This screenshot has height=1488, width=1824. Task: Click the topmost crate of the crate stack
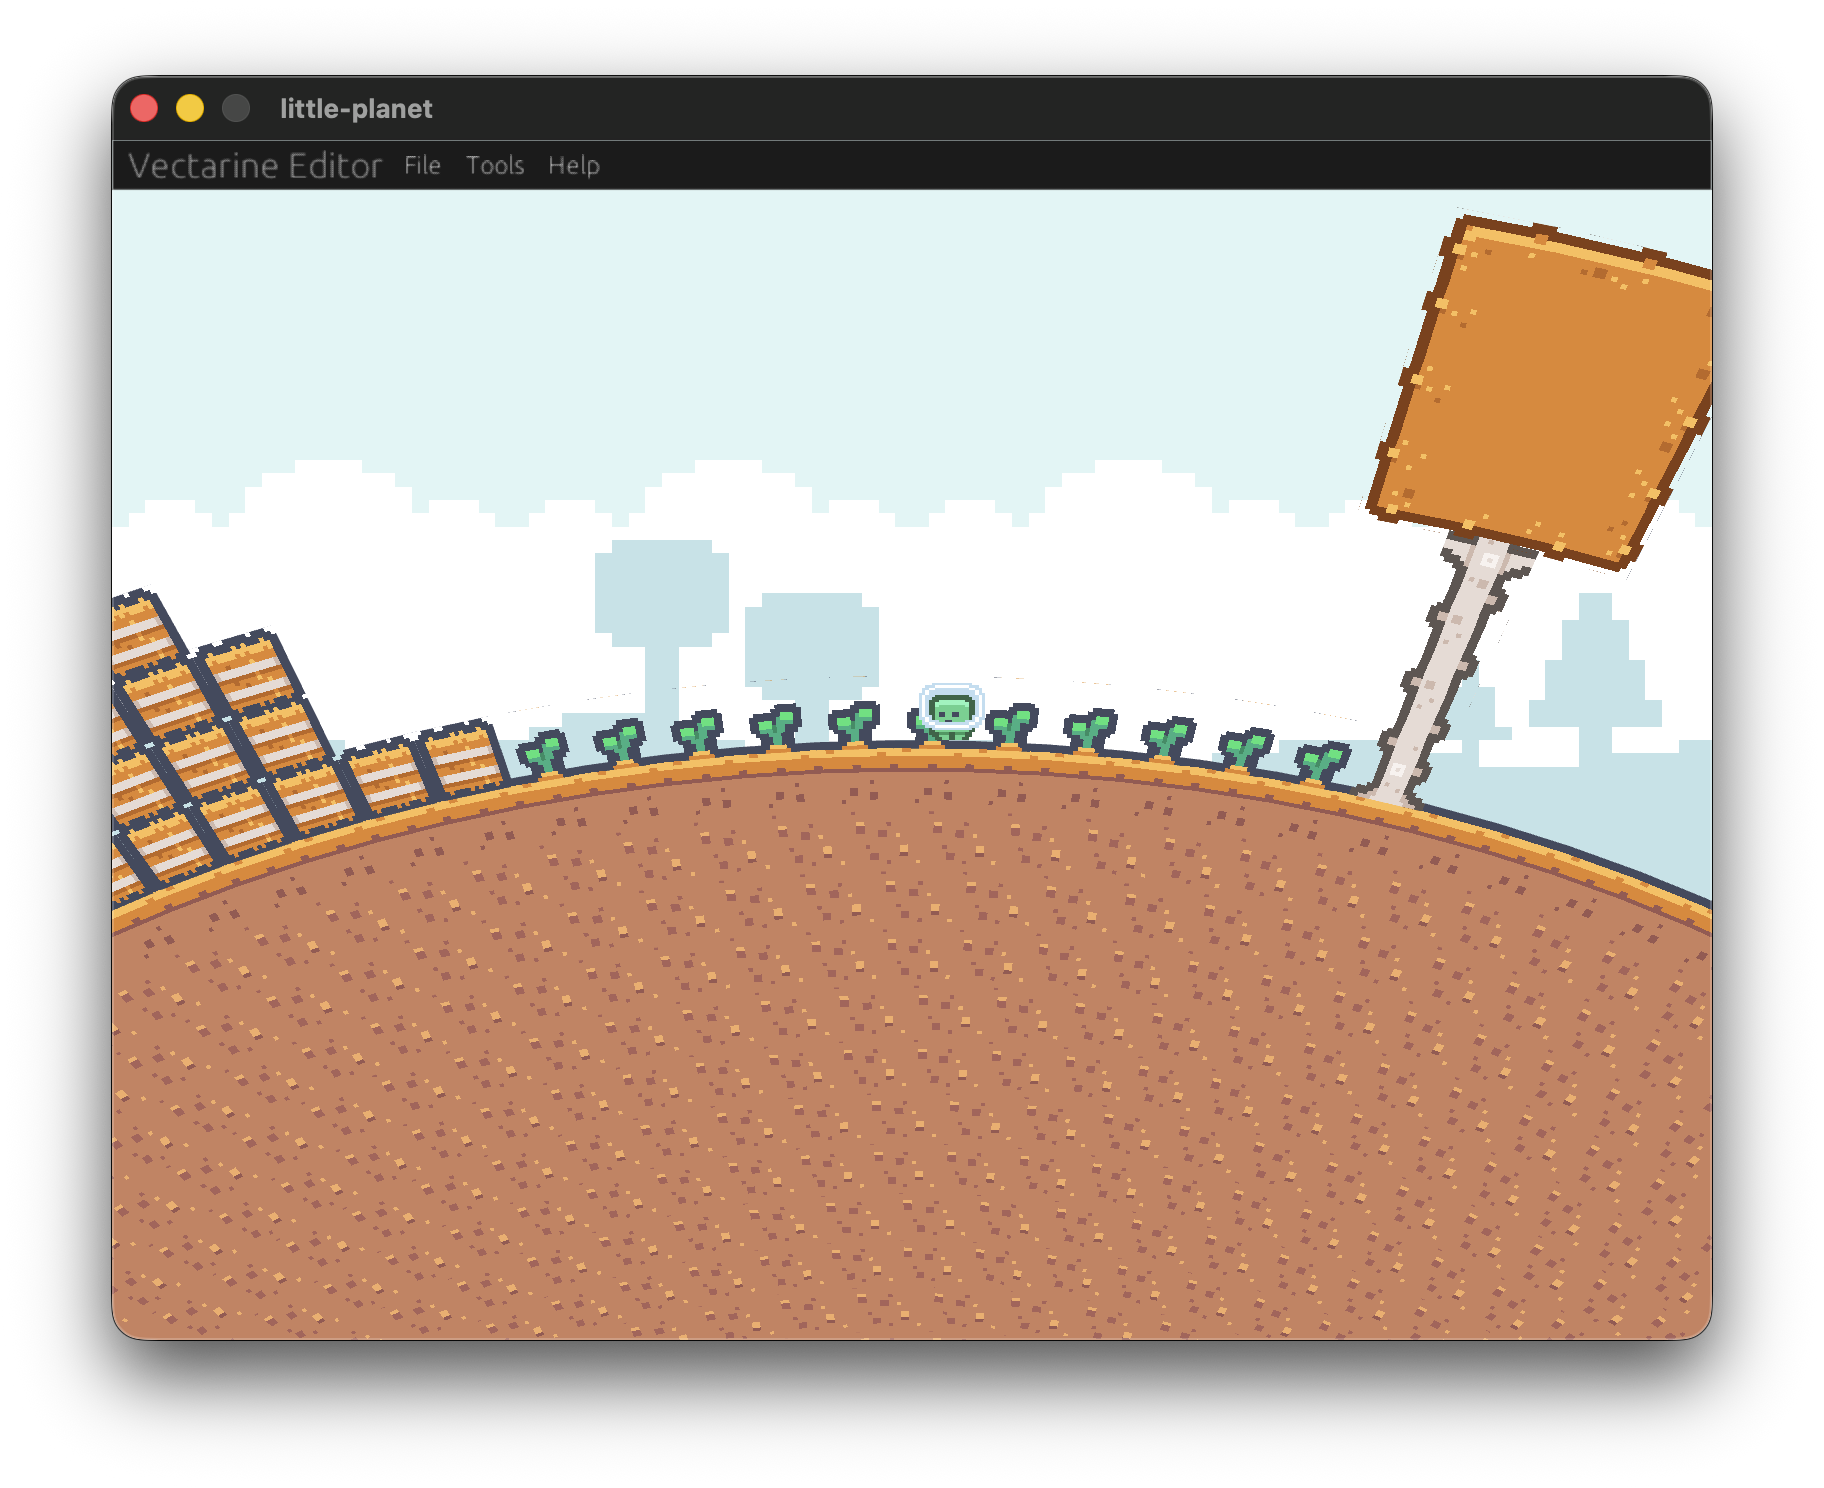coord(143,632)
